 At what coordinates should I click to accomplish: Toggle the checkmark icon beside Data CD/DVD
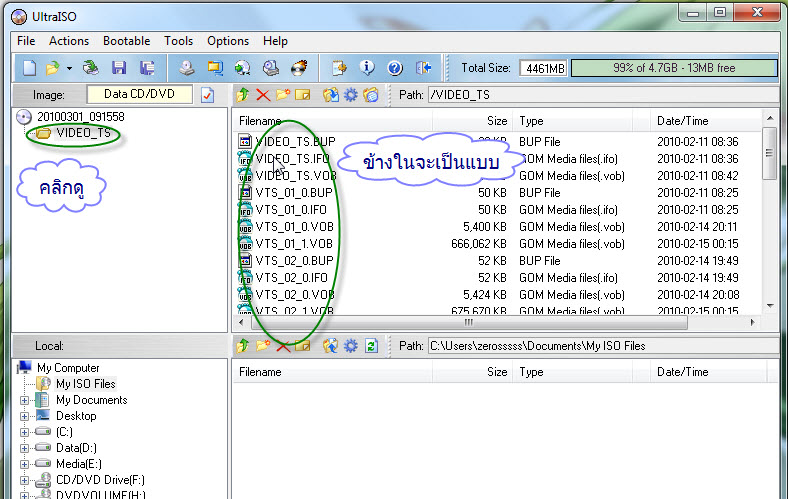[x=207, y=95]
